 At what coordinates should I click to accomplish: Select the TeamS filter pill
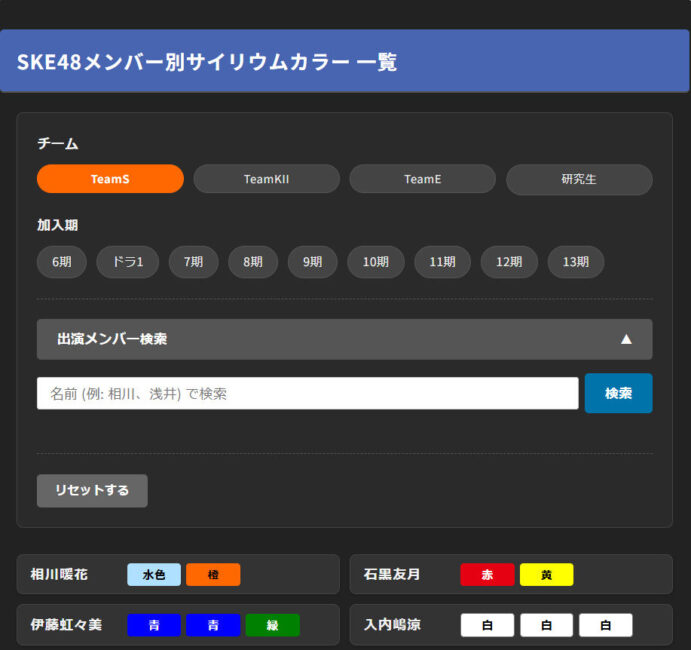point(110,179)
